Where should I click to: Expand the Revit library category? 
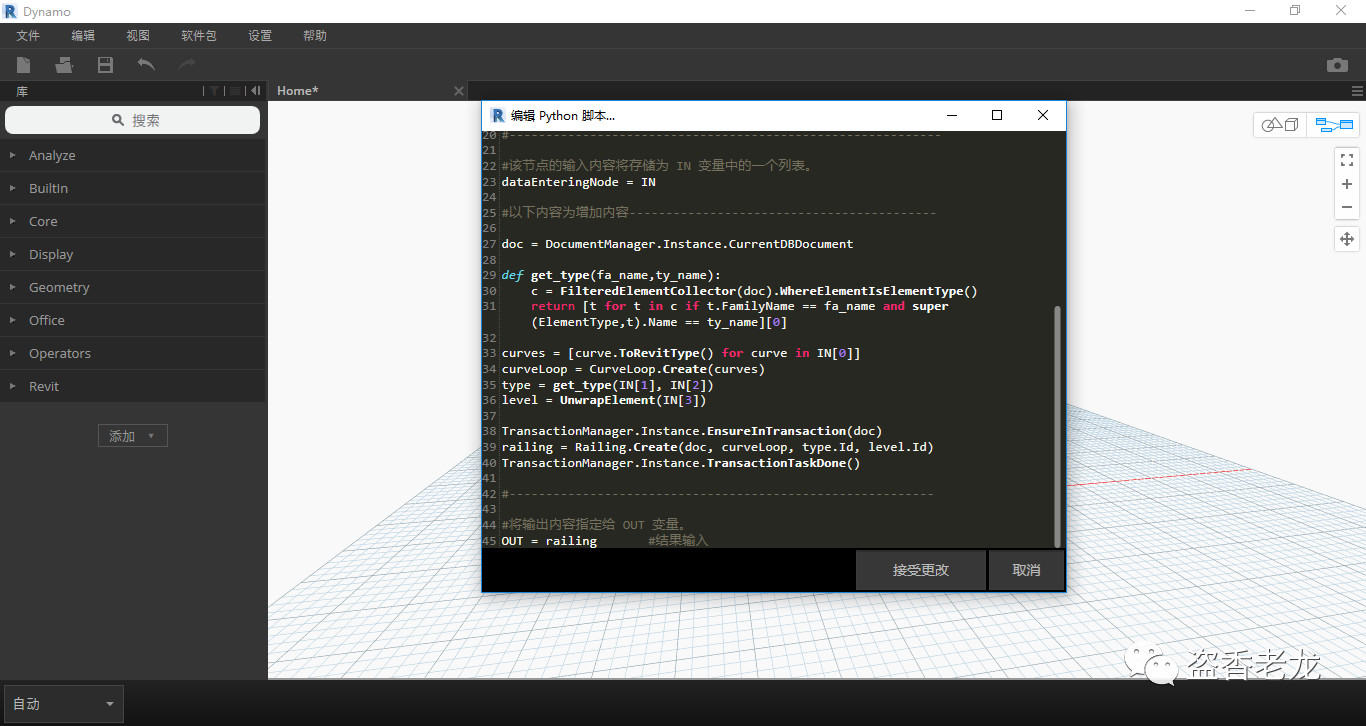tap(133, 387)
